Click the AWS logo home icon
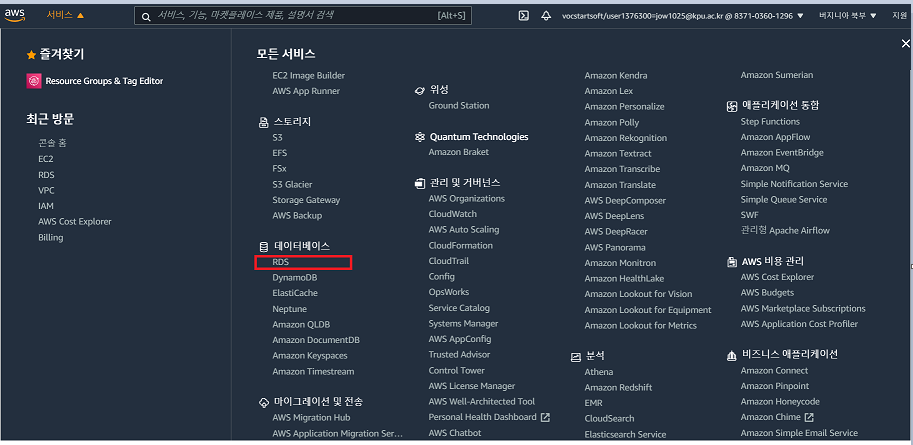Viewport: 913px width, 445px height. pyautogui.click(x=15, y=15)
